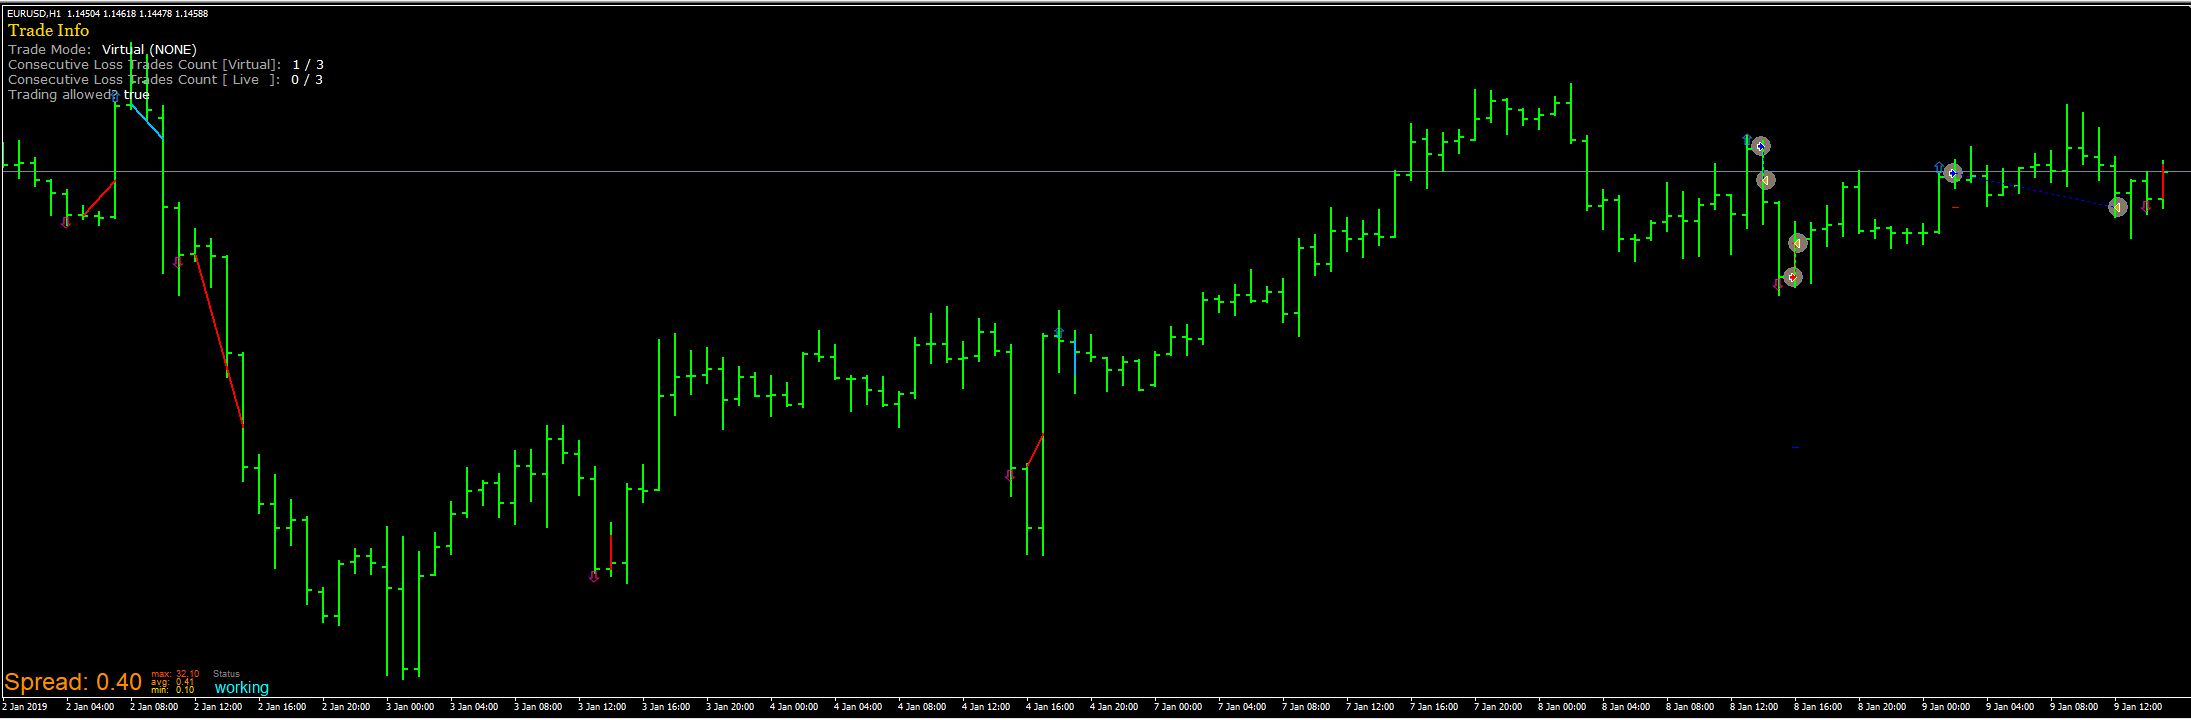Click the Virtual loss count value '1 / 3'
The height and width of the screenshot is (720, 2191).
308,64
